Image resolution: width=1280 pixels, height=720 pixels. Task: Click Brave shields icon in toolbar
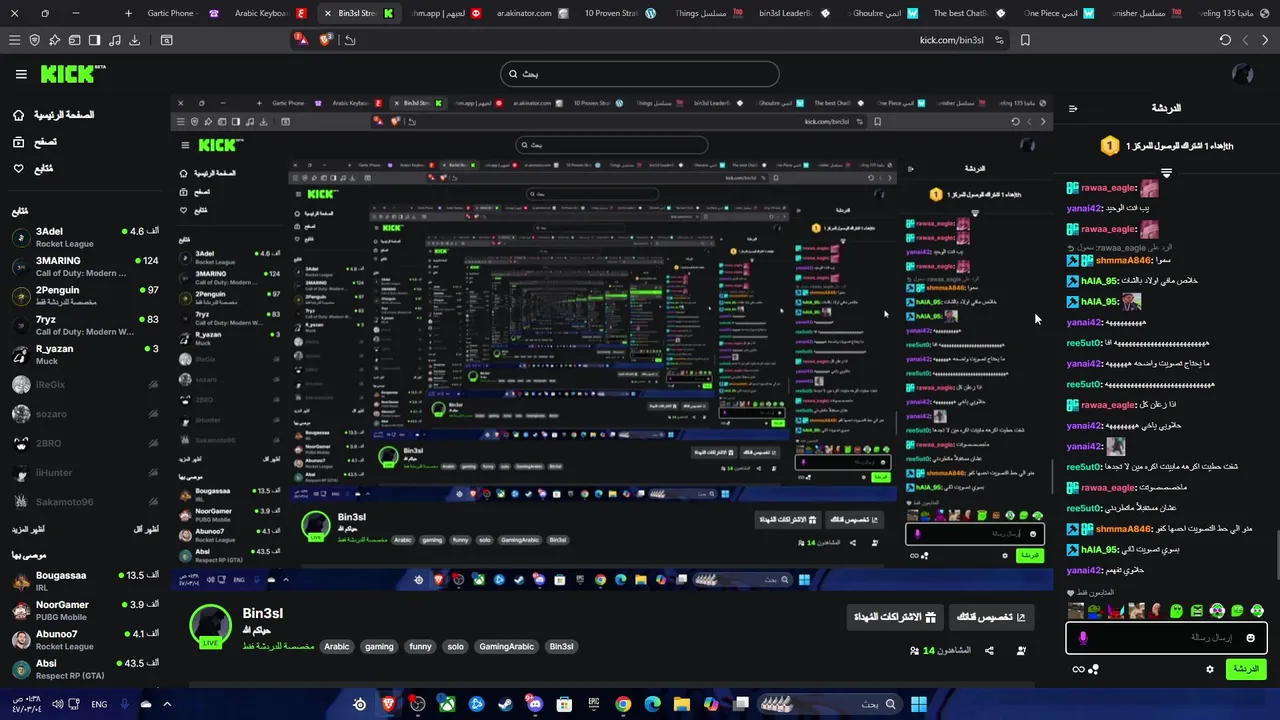pyautogui.click(x=325, y=39)
